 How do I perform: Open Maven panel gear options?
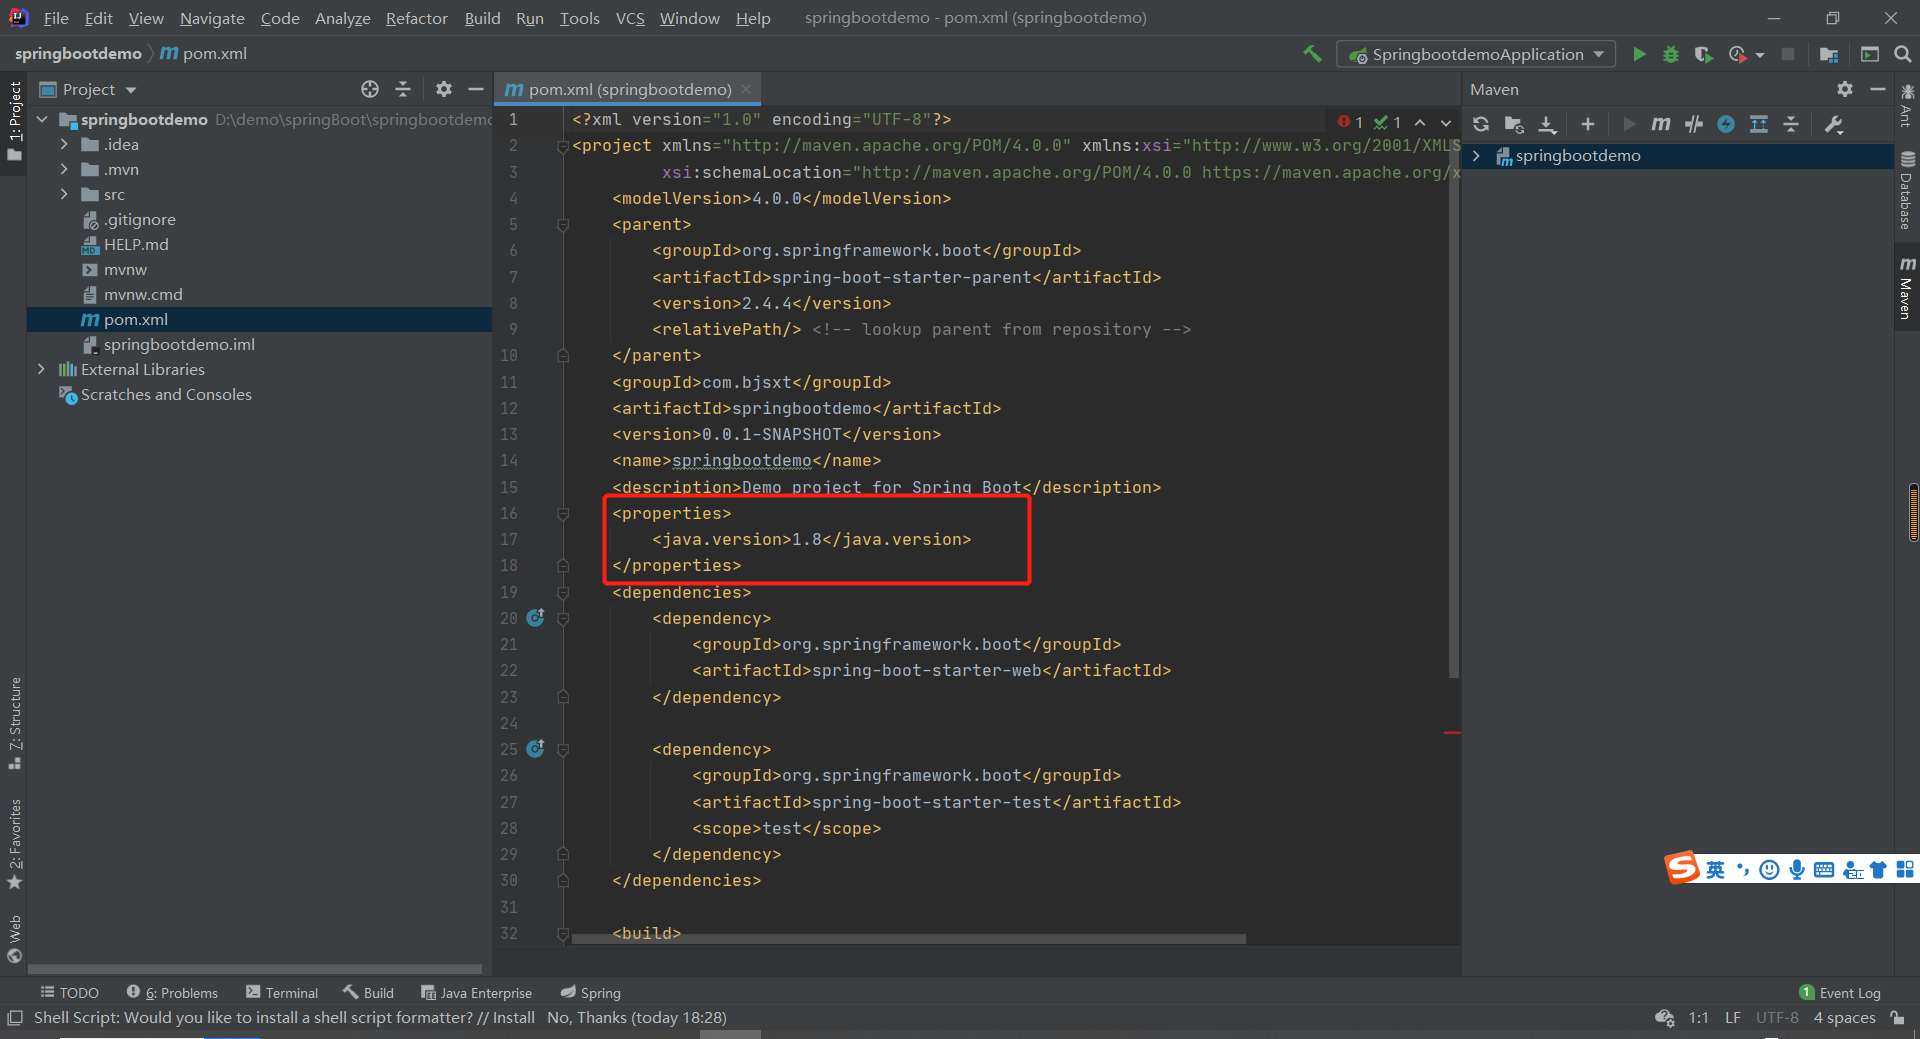pos(1845,89)
